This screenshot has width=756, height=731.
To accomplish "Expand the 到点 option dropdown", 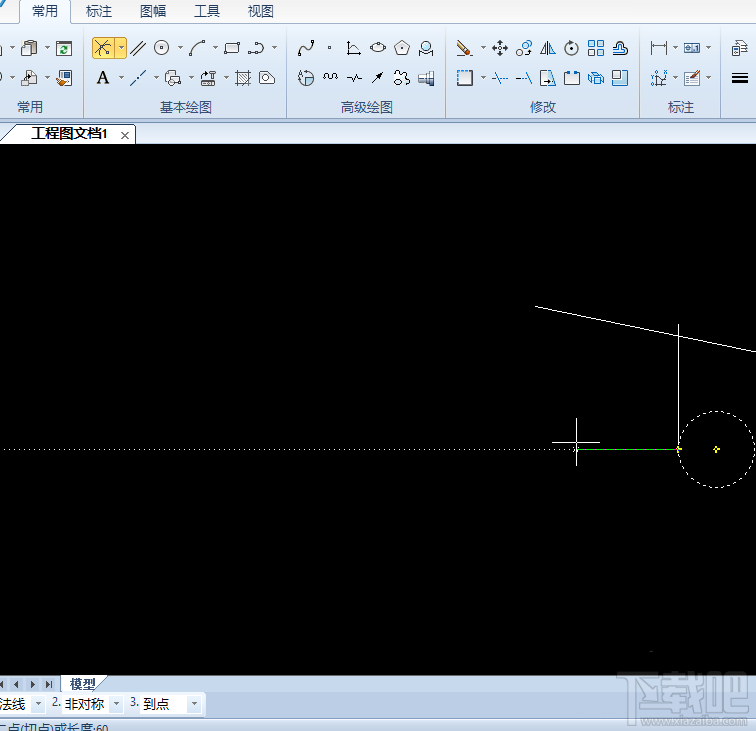I will pos(193,704).
